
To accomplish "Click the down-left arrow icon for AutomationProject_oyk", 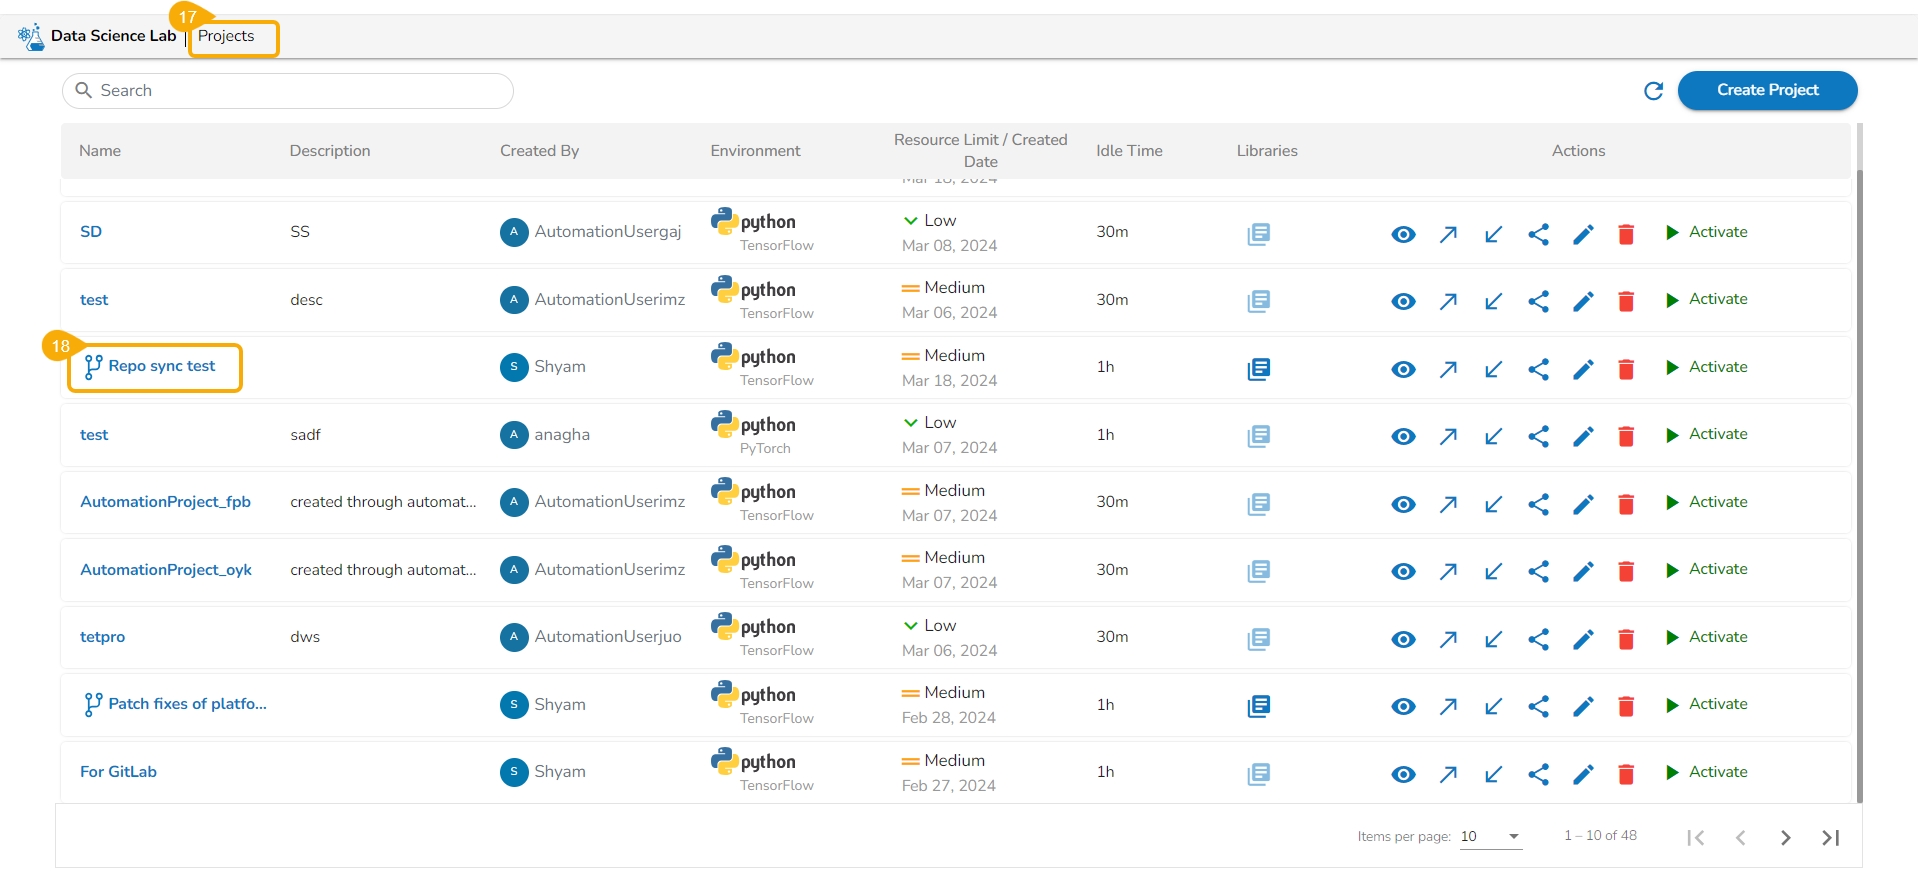I will point(1493,571).
